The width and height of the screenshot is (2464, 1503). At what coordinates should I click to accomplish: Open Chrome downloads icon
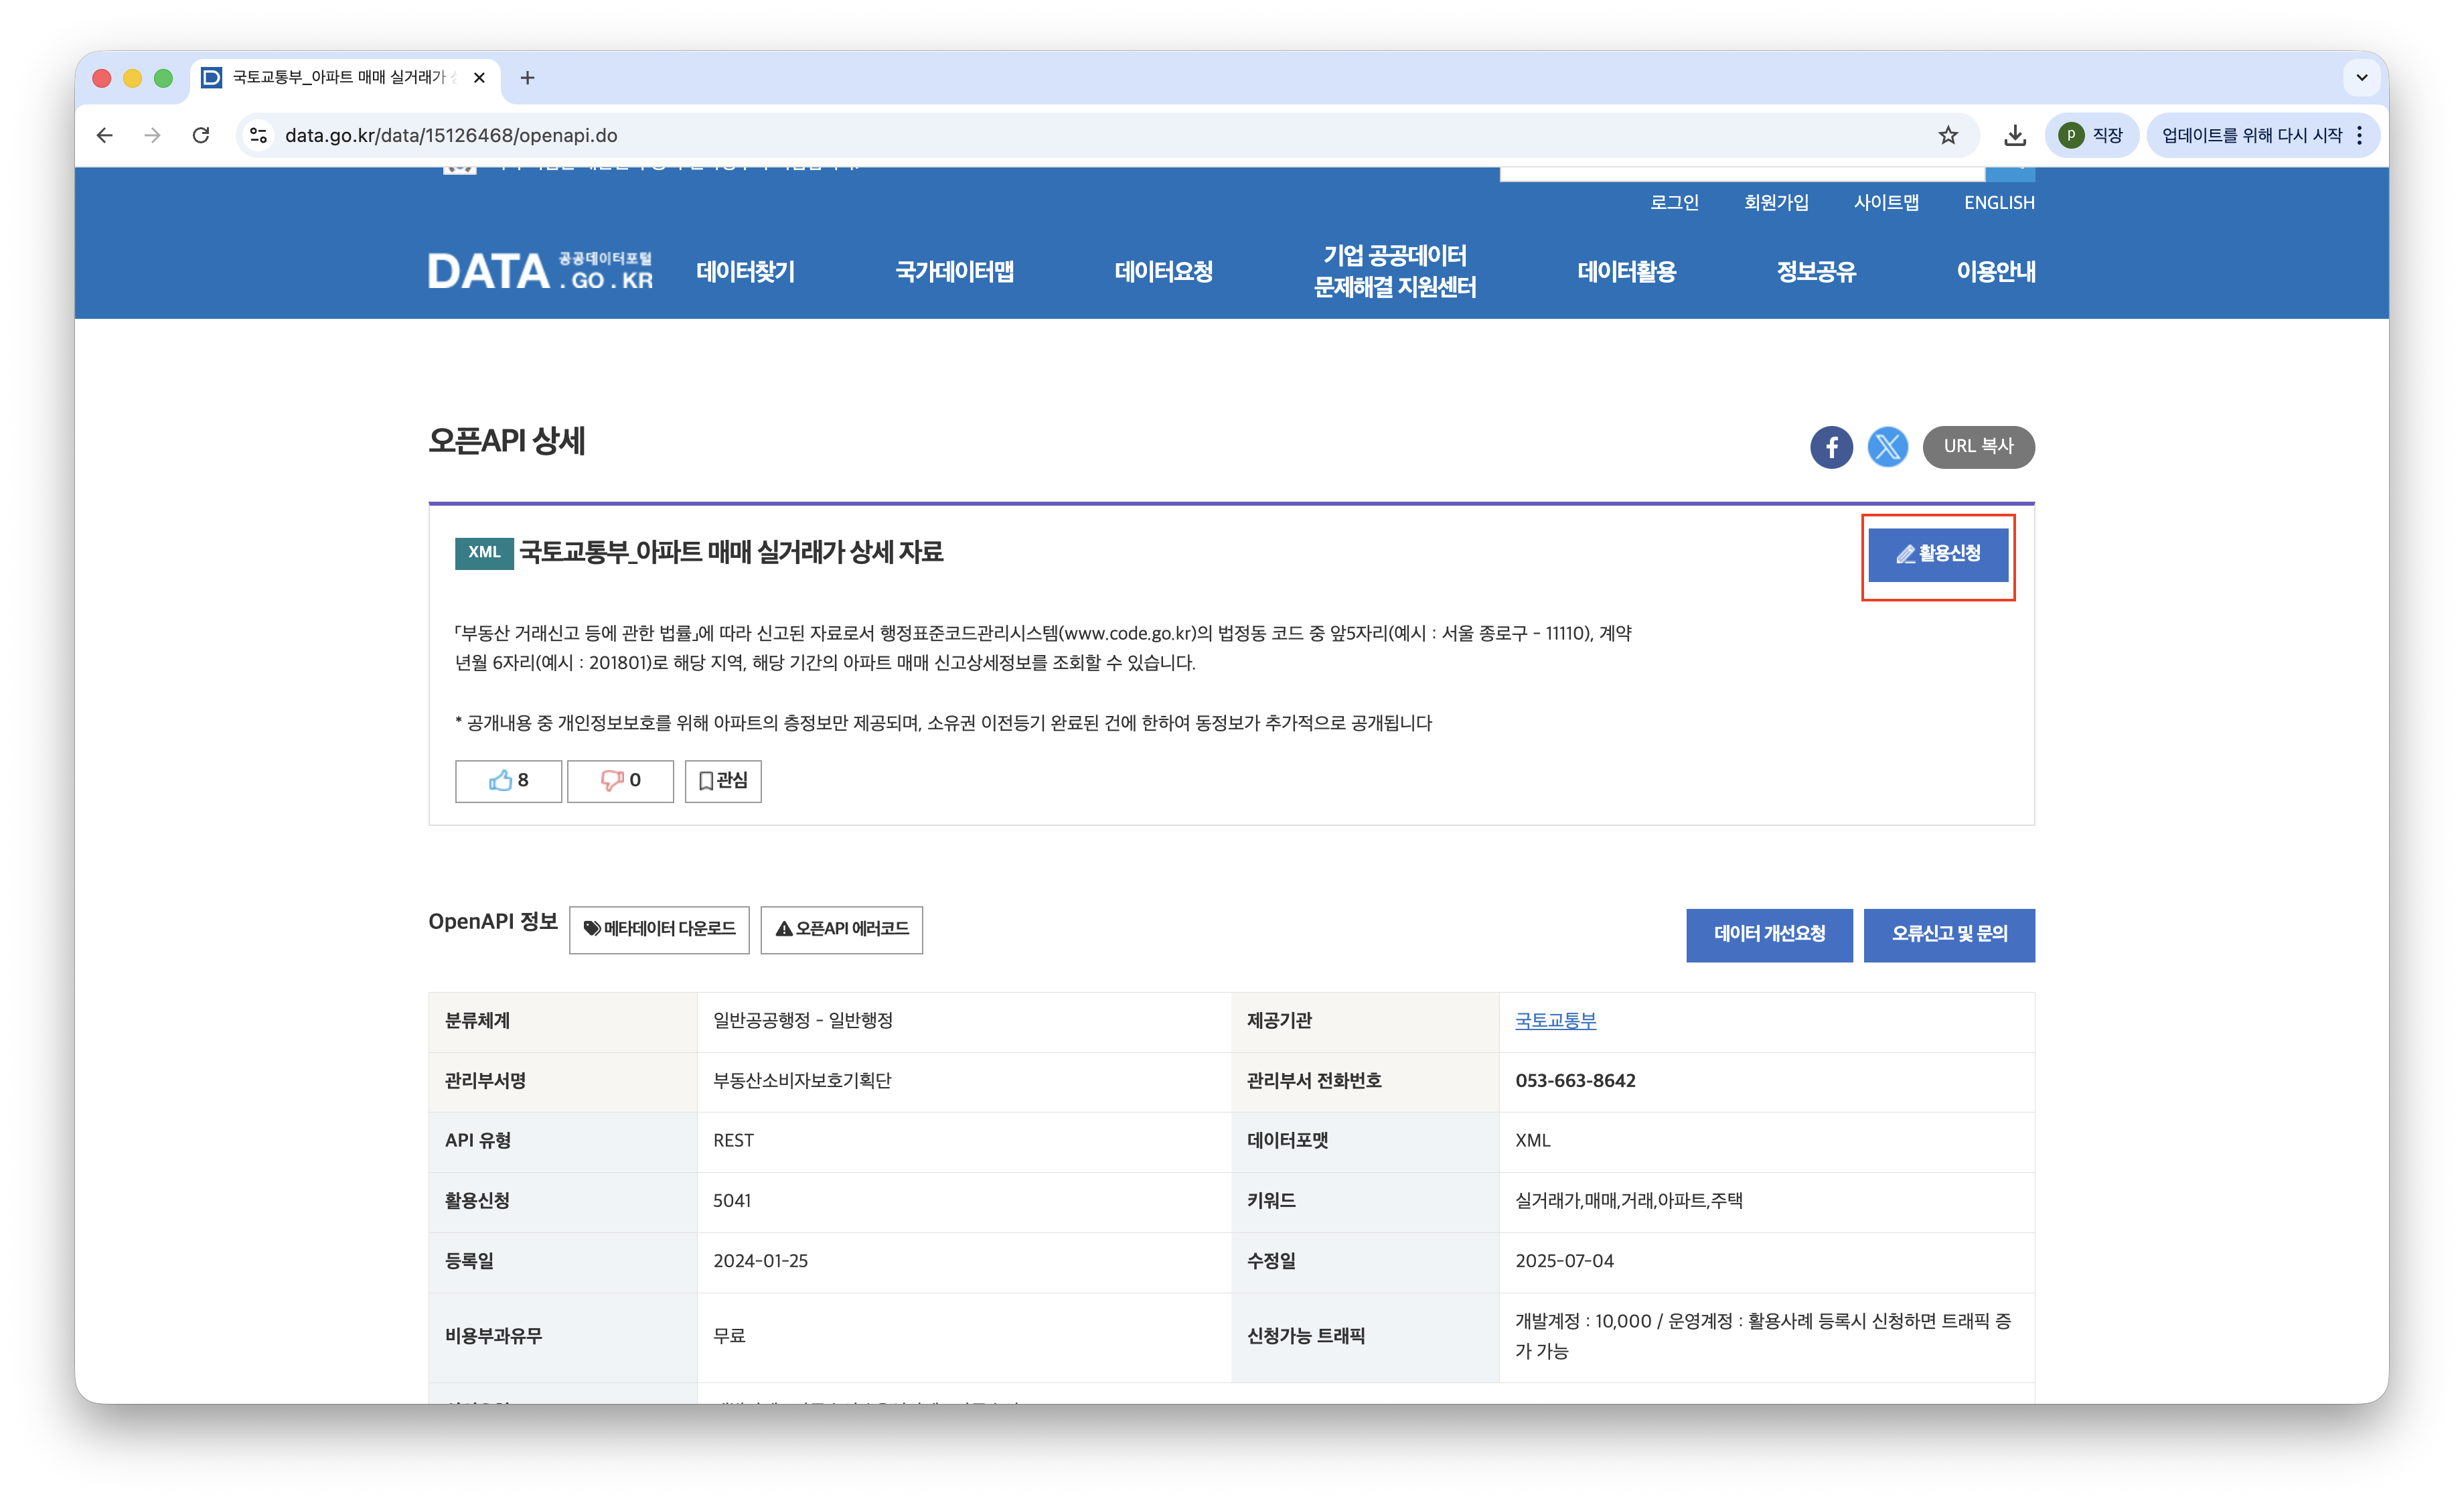(x=2015, y=135)
